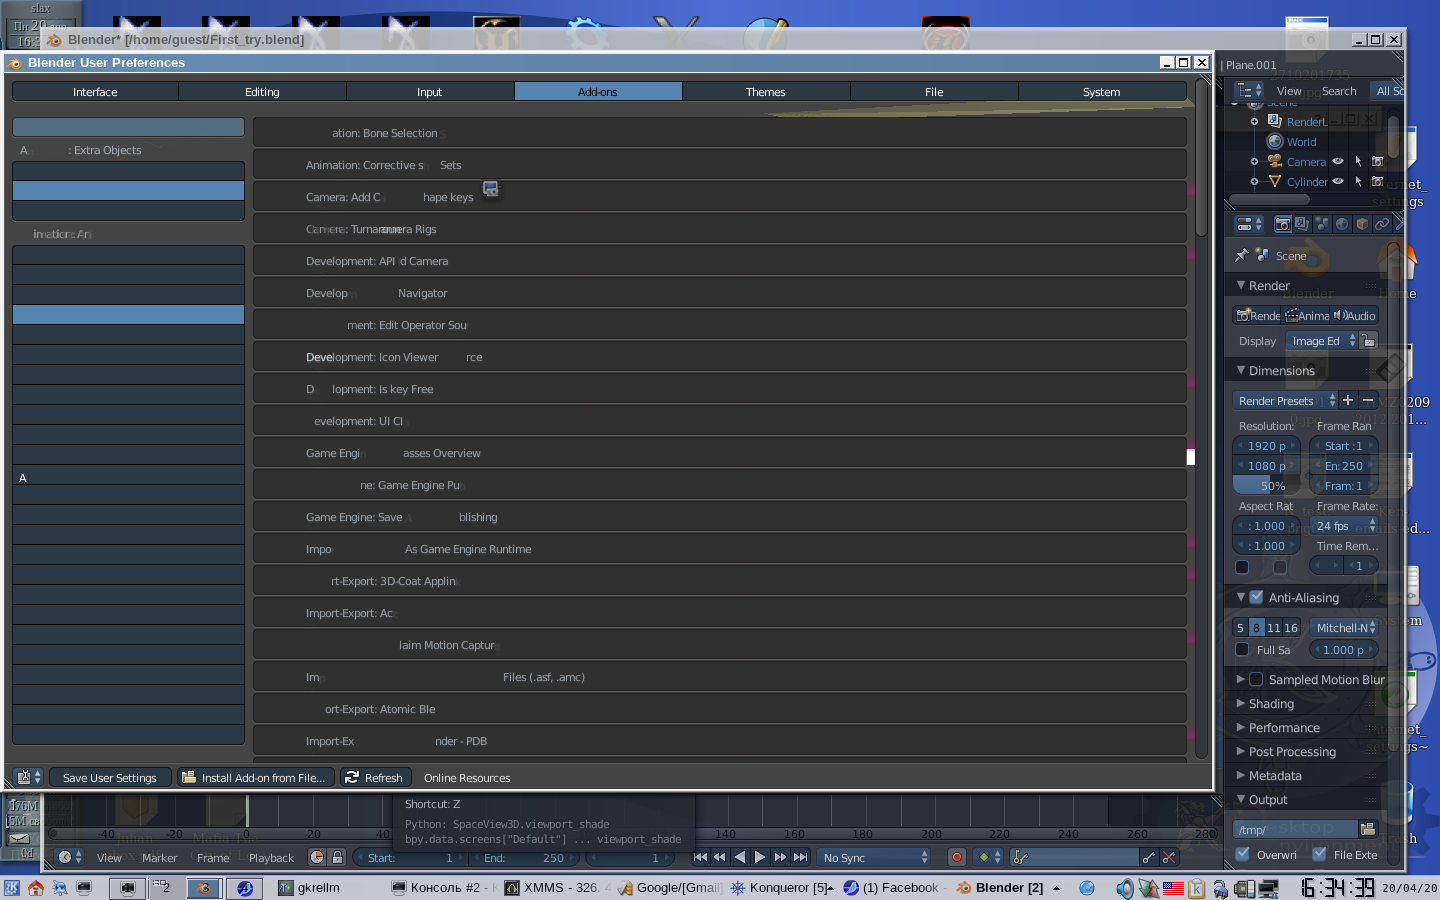Remove the selected render preset
The width and height of the screenshot is (1440, 900).
1368,400
